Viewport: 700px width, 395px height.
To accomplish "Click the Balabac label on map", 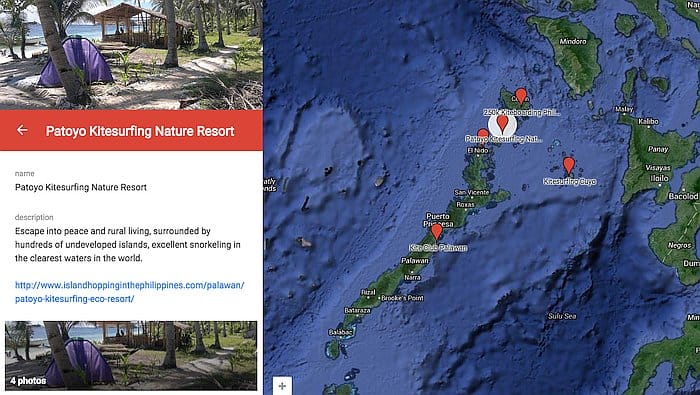I will pyautogui.click(x=341, y=332).
